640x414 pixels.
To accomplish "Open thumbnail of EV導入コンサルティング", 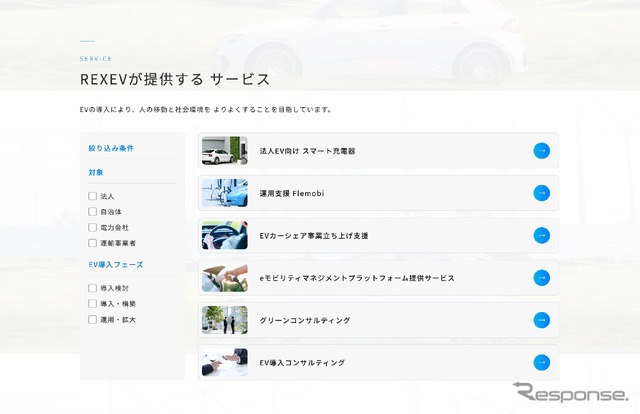I will (224, 362).
